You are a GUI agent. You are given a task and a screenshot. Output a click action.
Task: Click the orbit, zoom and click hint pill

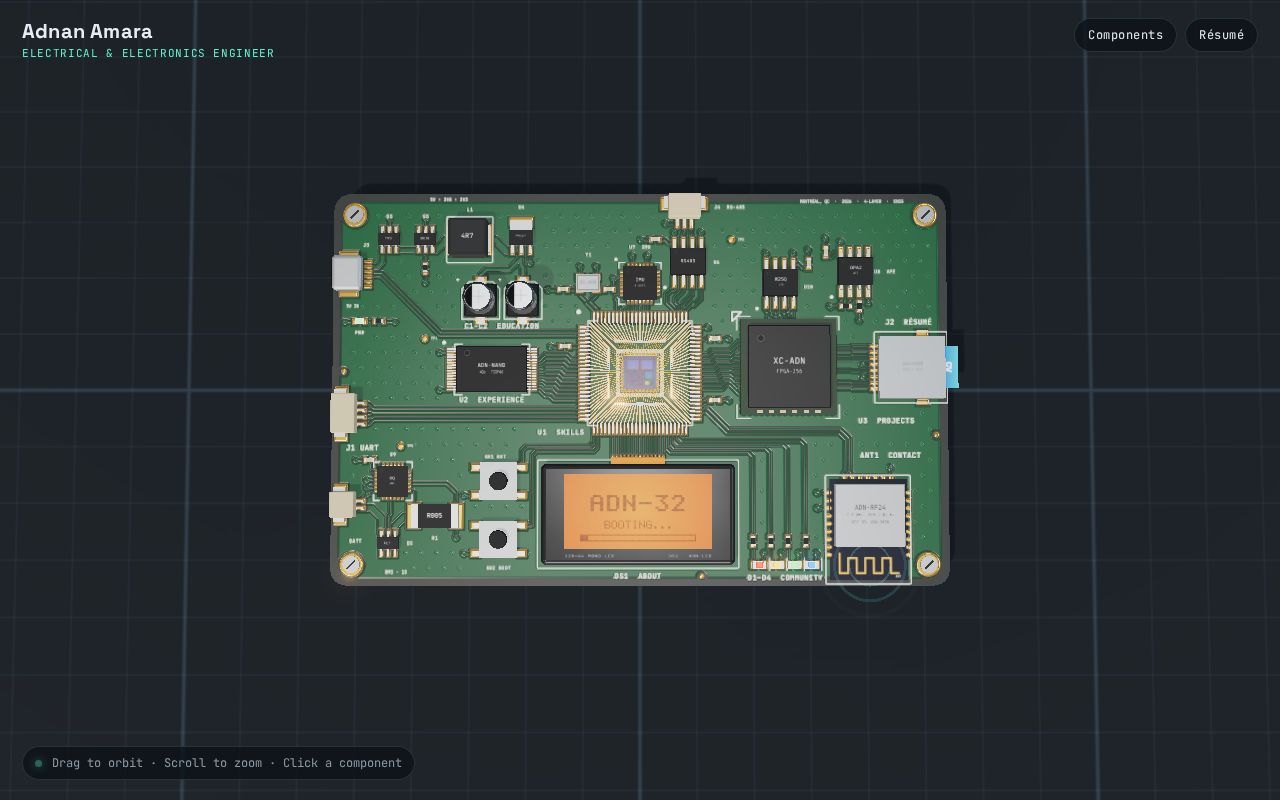coord(218,763)
